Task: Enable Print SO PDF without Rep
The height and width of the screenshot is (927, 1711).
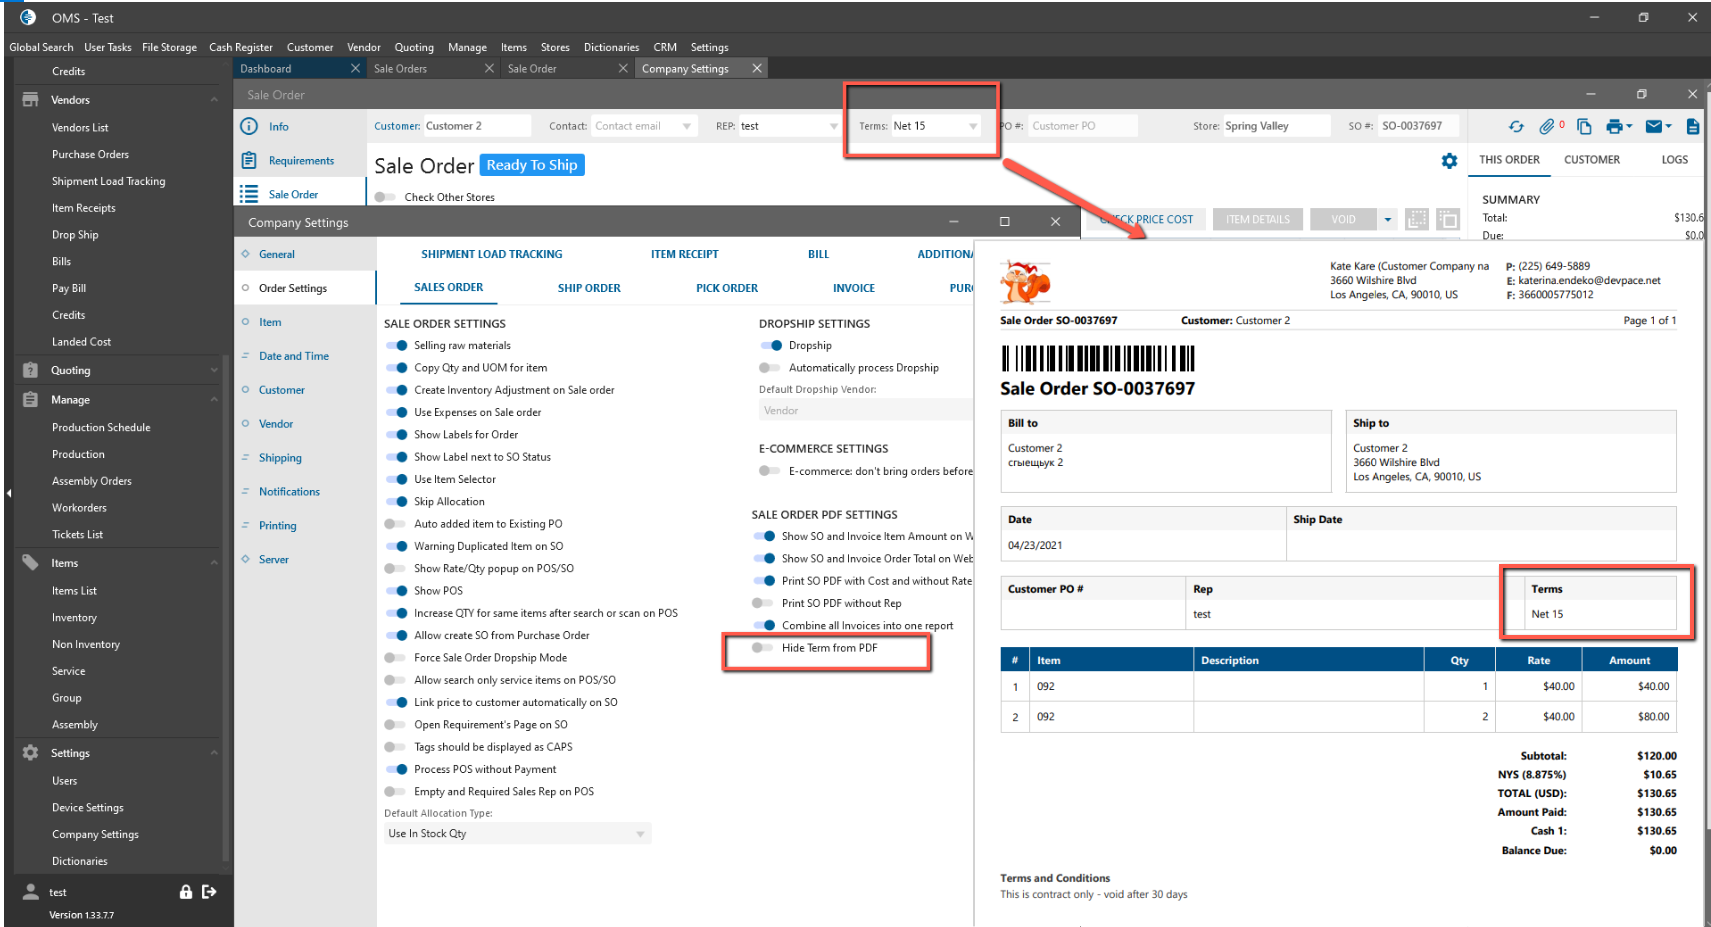Action: click(763, 603)
